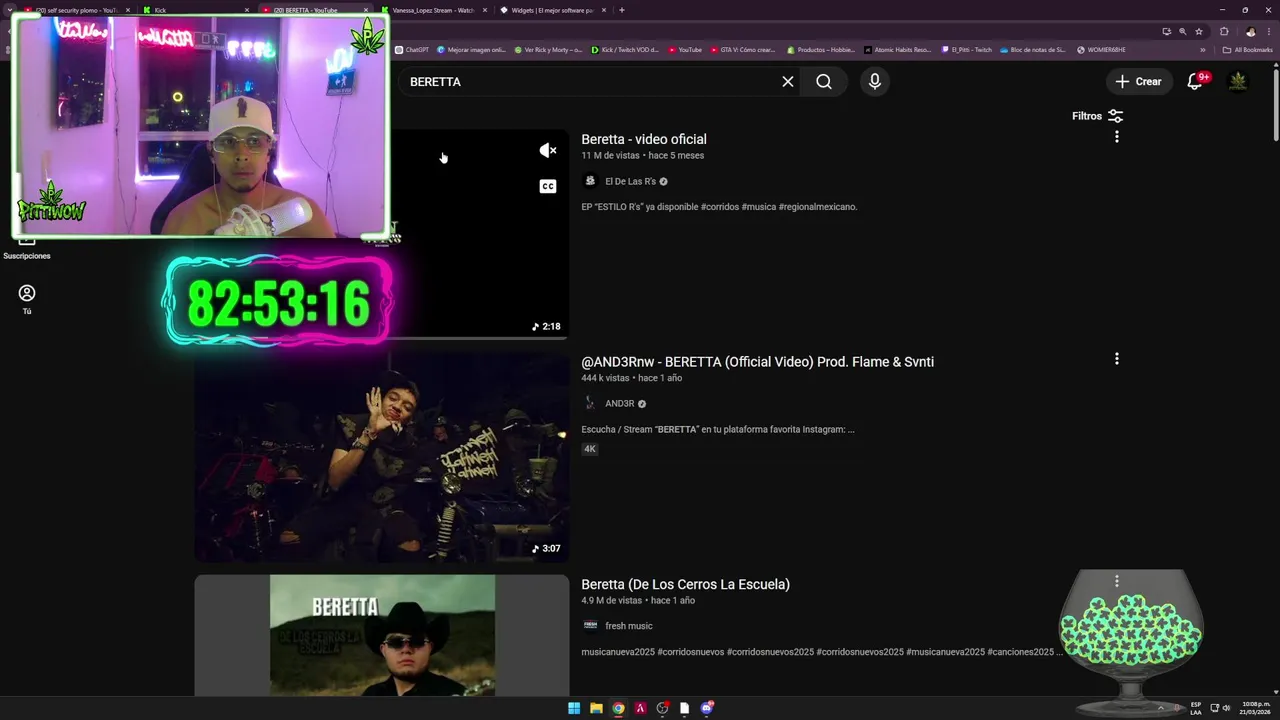This screenshot has height=720, width=1280.
Task: Open the Tú sidebar section
Action: [27, 299]
